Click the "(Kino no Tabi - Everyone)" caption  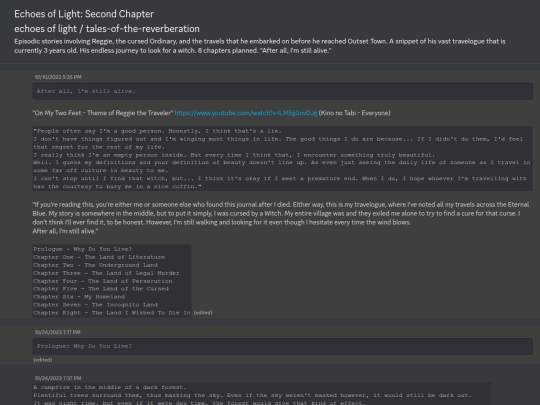pos(354,113)
